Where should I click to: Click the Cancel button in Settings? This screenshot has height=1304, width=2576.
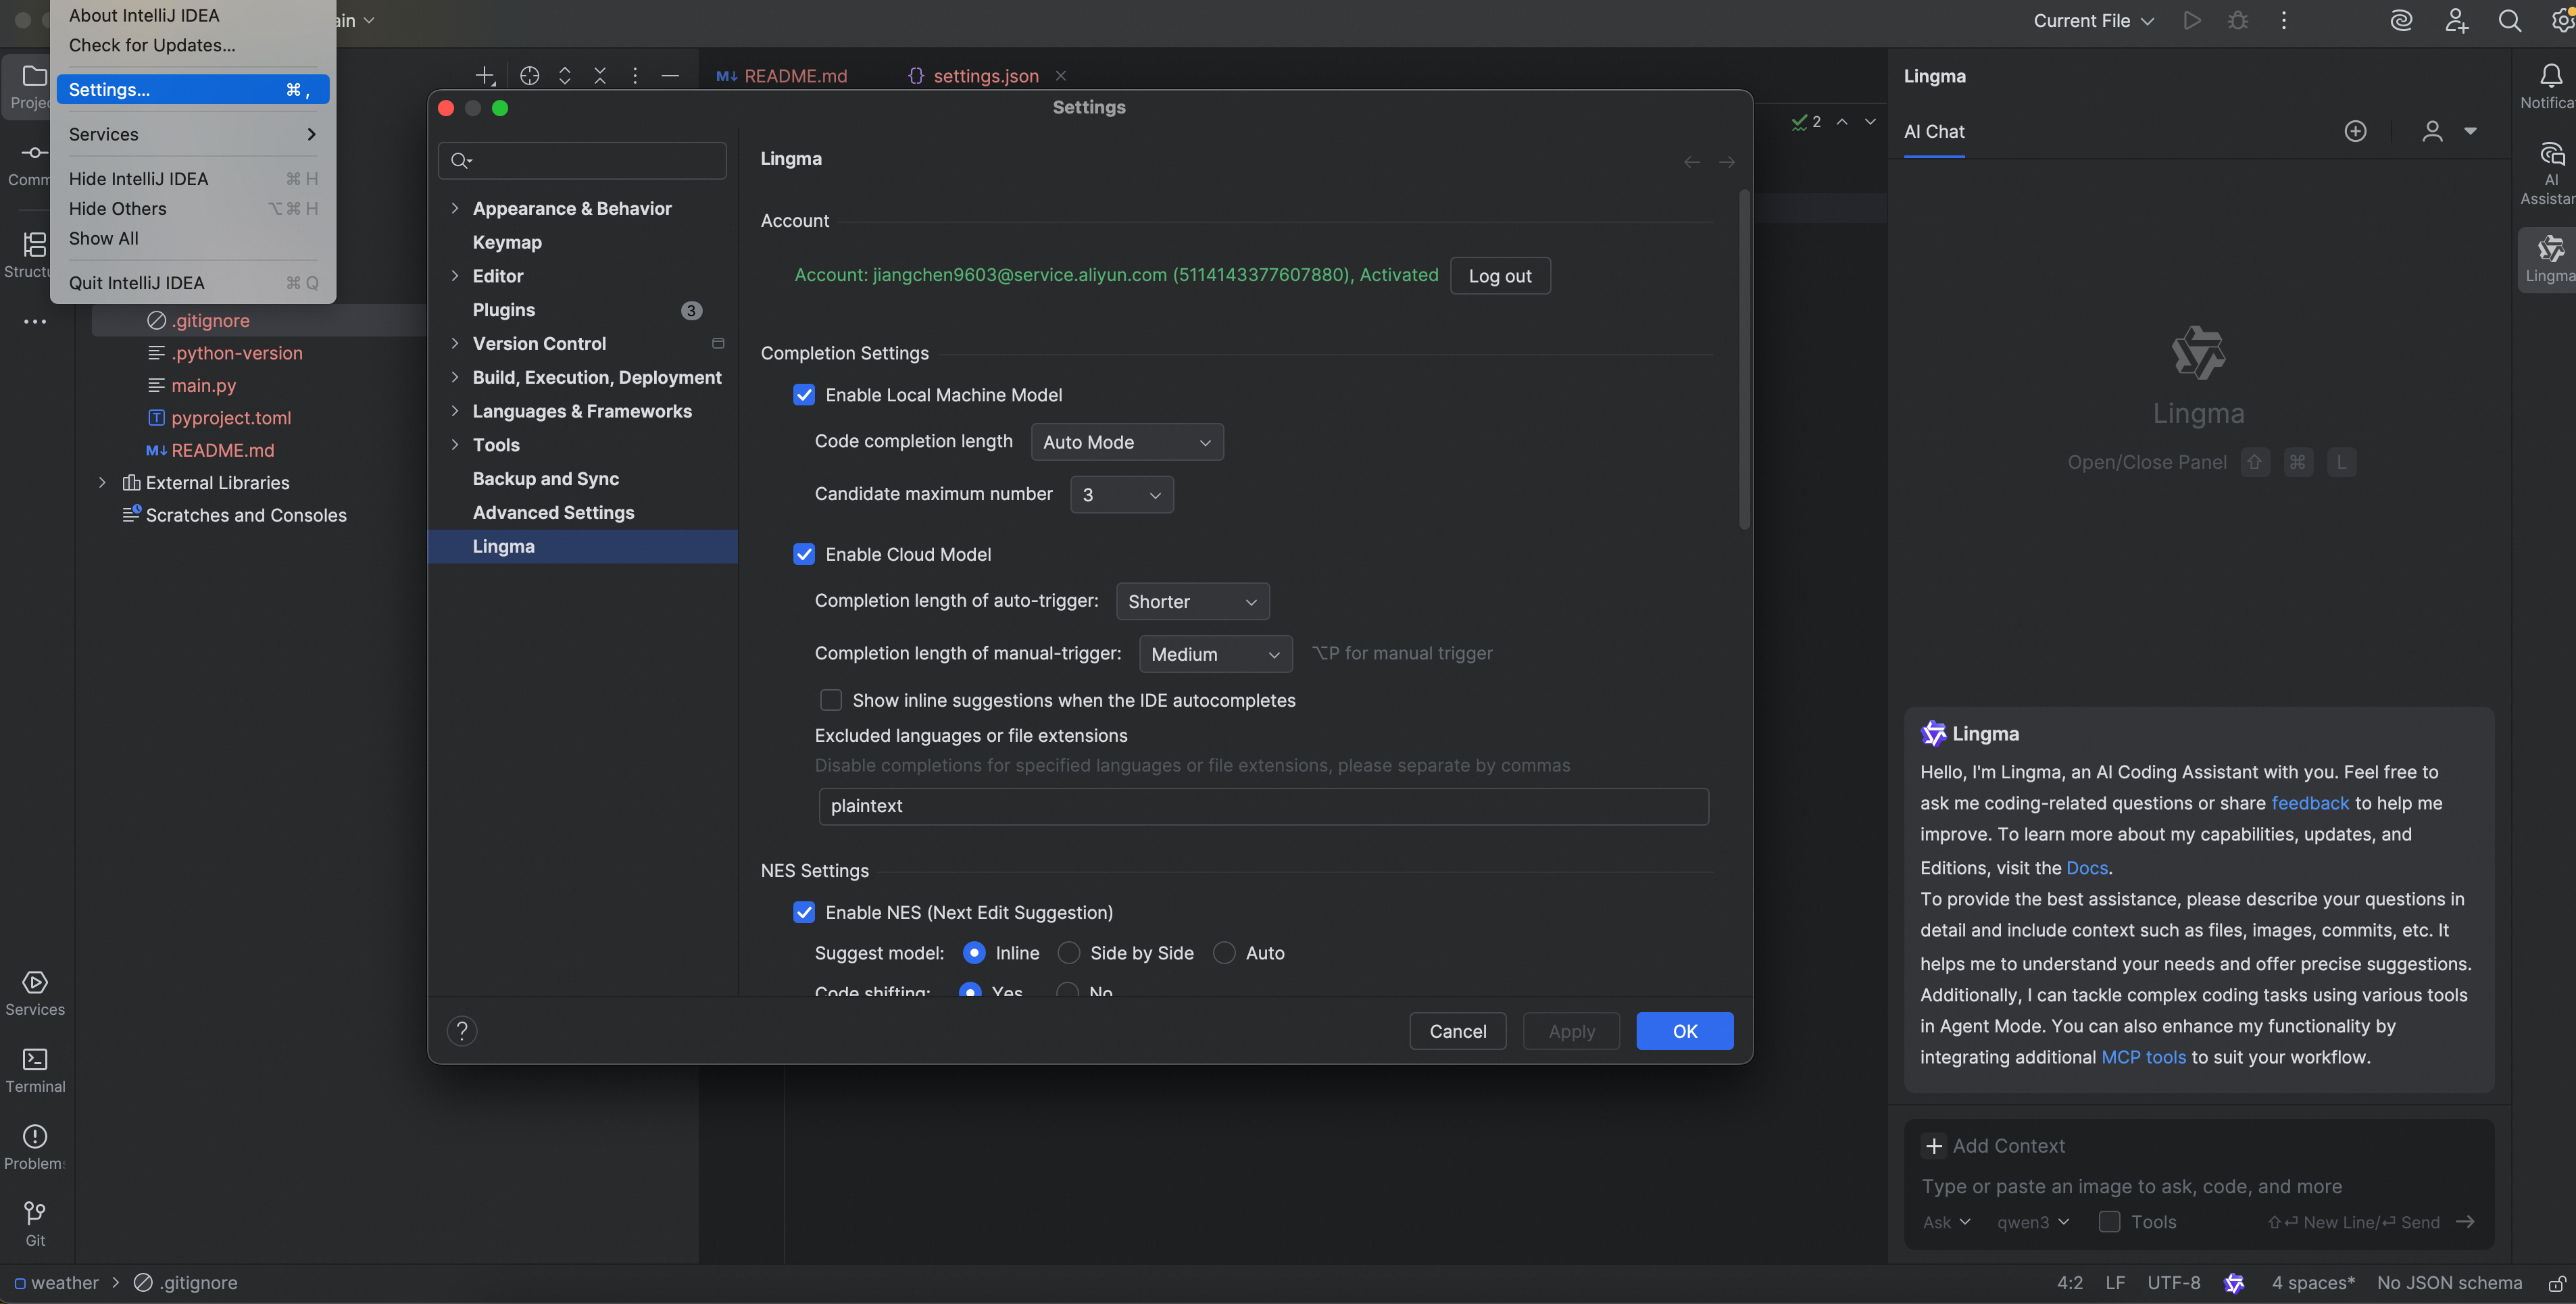[1457, 1031]
